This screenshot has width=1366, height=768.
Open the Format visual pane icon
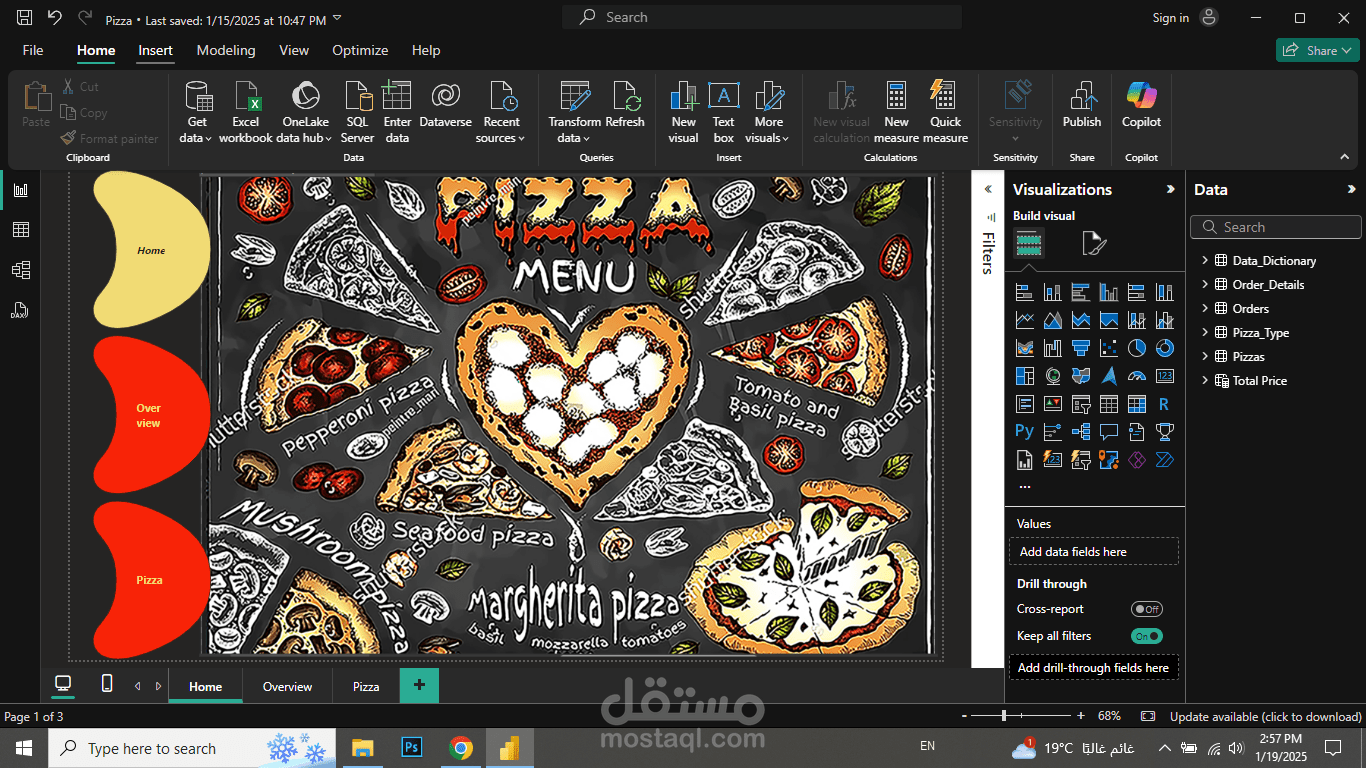[1094, 243]
